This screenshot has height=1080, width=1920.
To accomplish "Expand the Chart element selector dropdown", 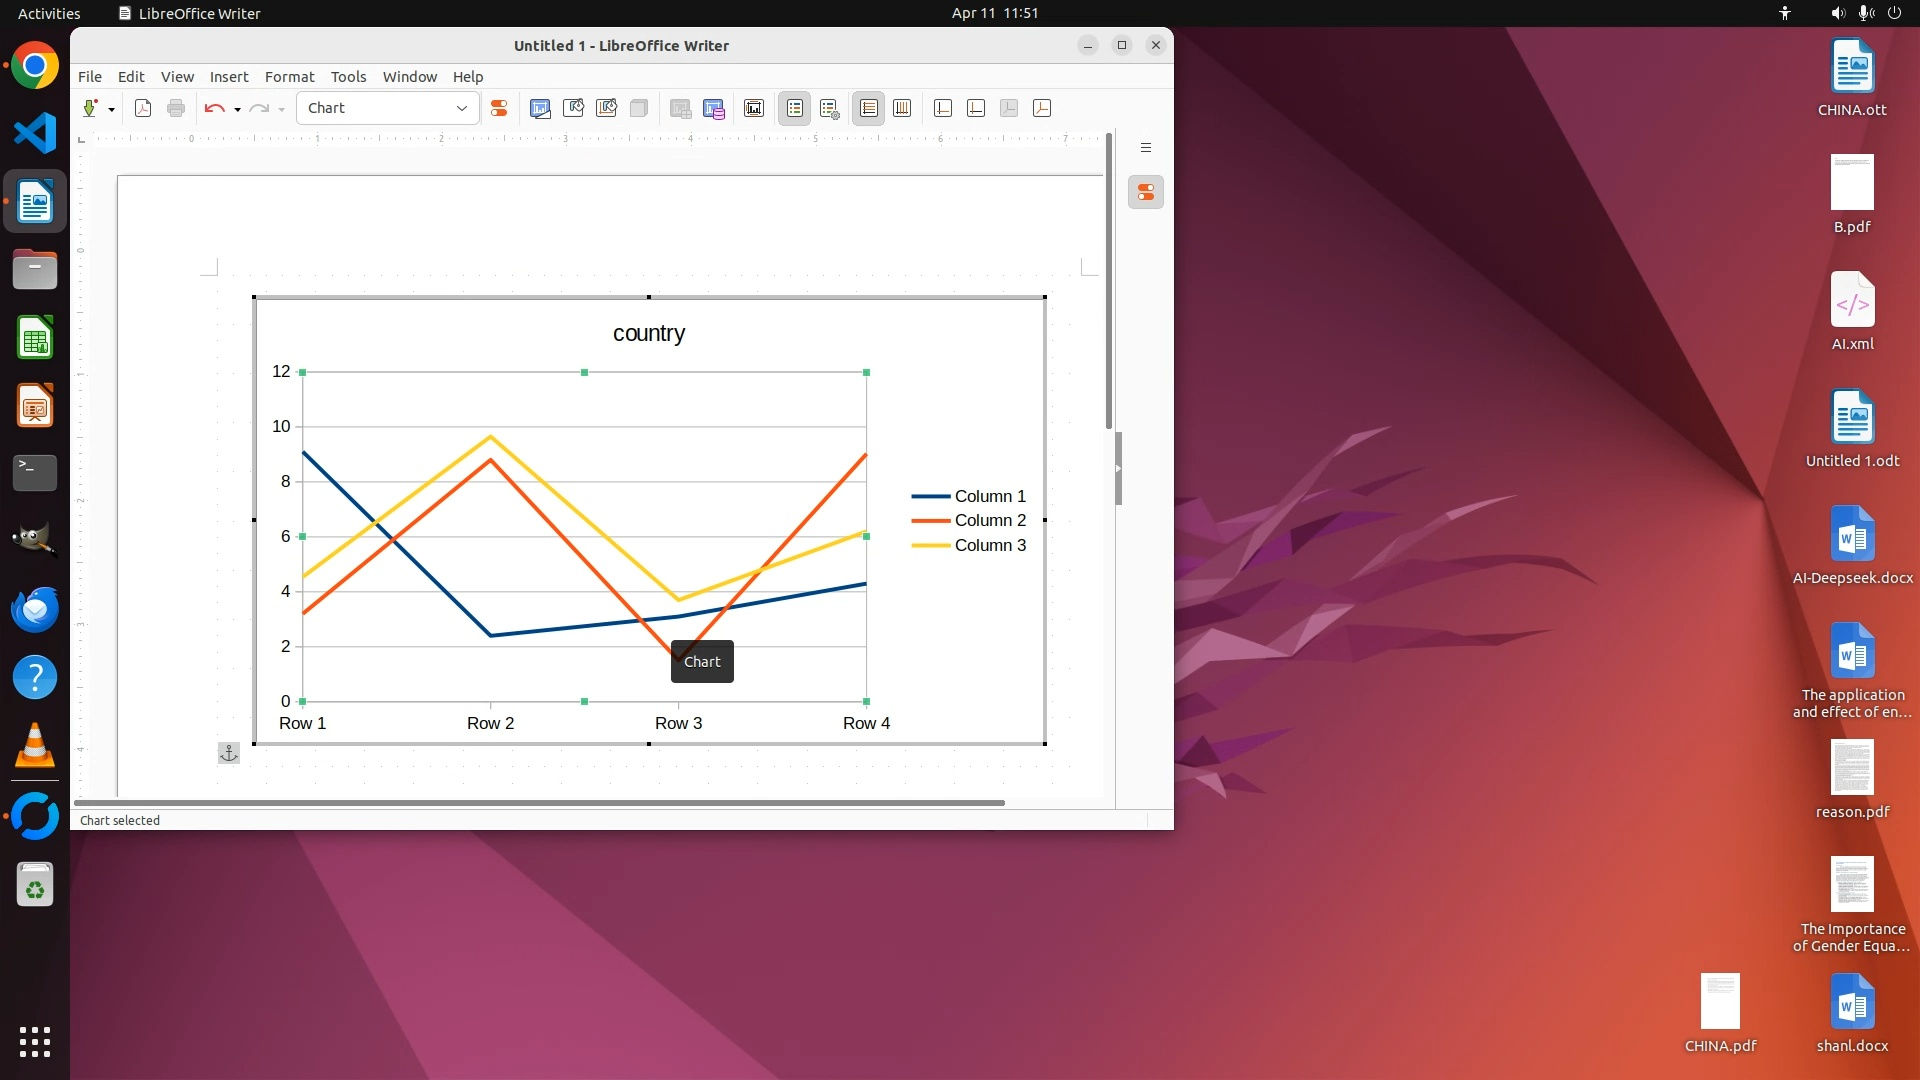I will 461,108.
